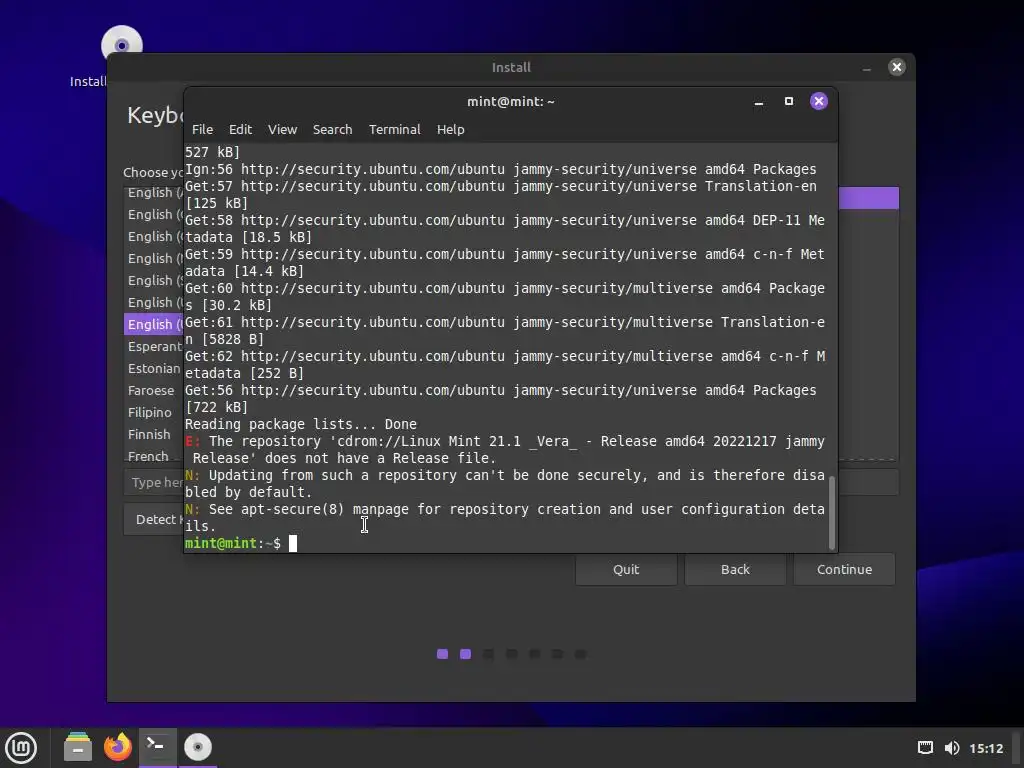This screenshot has width=1024, height=768.
Task: Click the show desktop strip beside the clock
Action: click(x=1018, y=748)
